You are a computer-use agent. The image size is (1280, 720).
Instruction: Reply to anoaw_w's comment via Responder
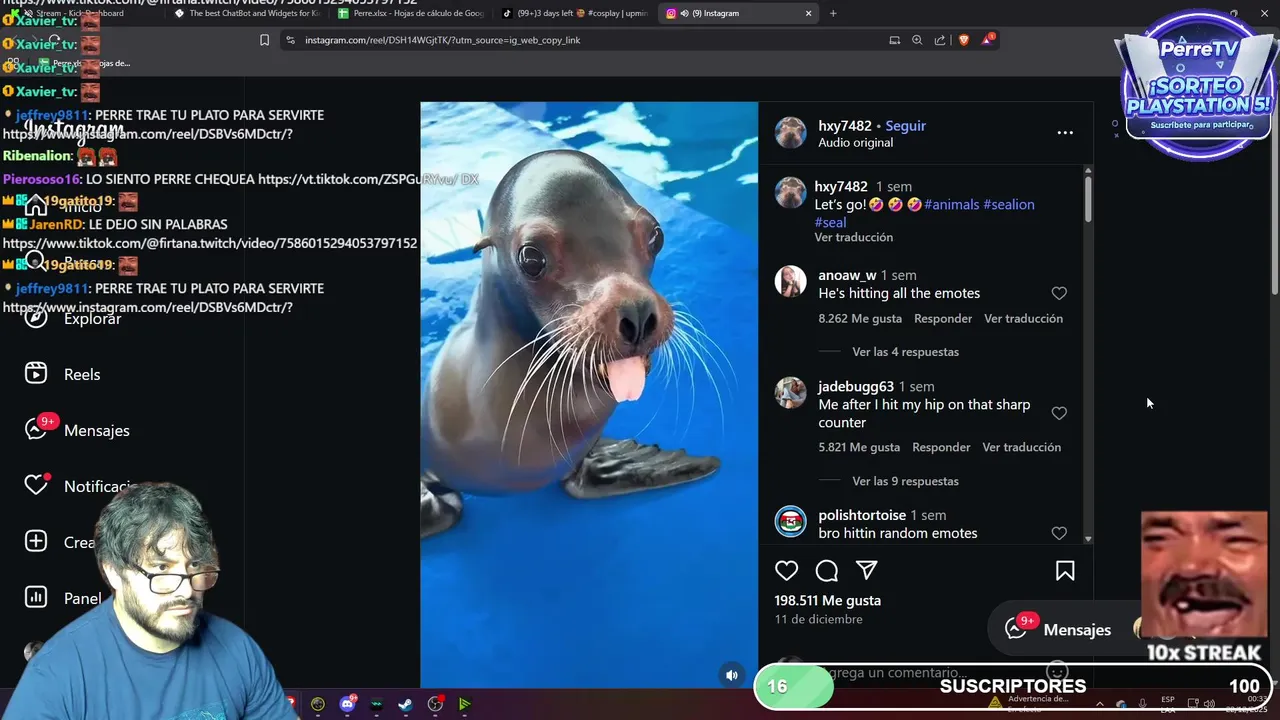click(x=943, y=318)
